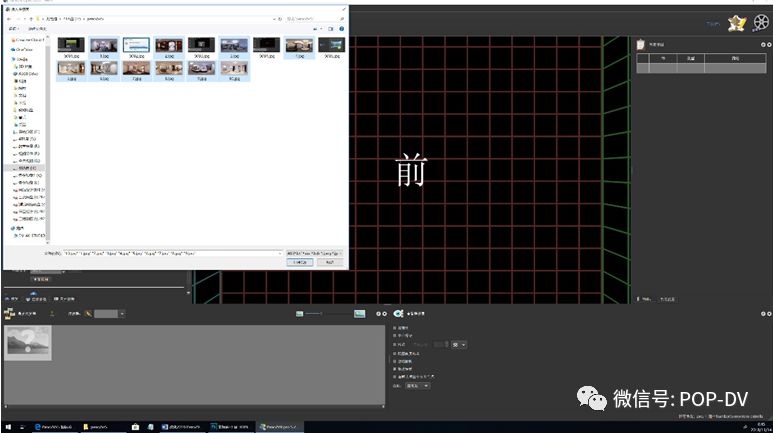This screenshot has width=773, height=433.
Task: Set thumbnails to smallest with small-image icon
Action: 299,314
